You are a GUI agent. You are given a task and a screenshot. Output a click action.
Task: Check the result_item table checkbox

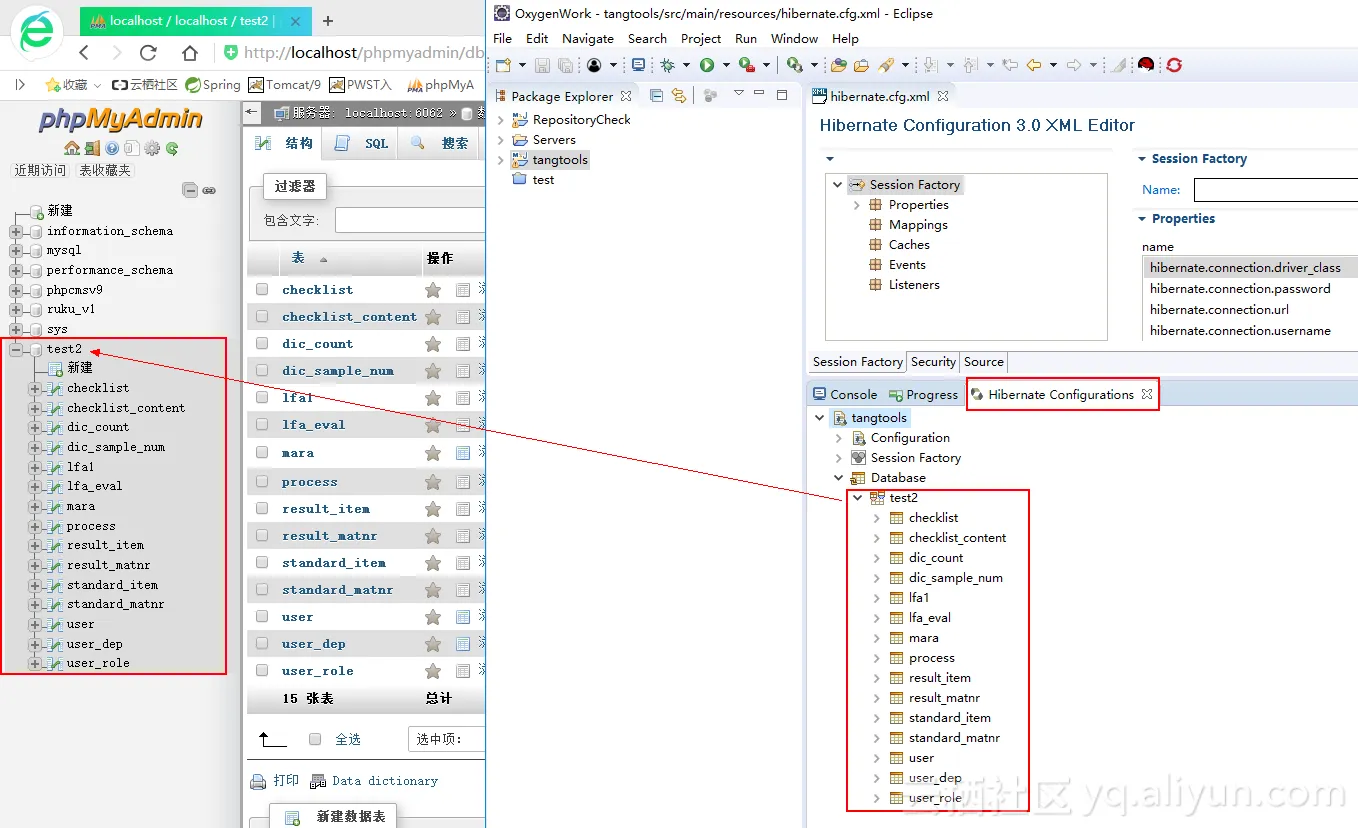tap(262, 509)
